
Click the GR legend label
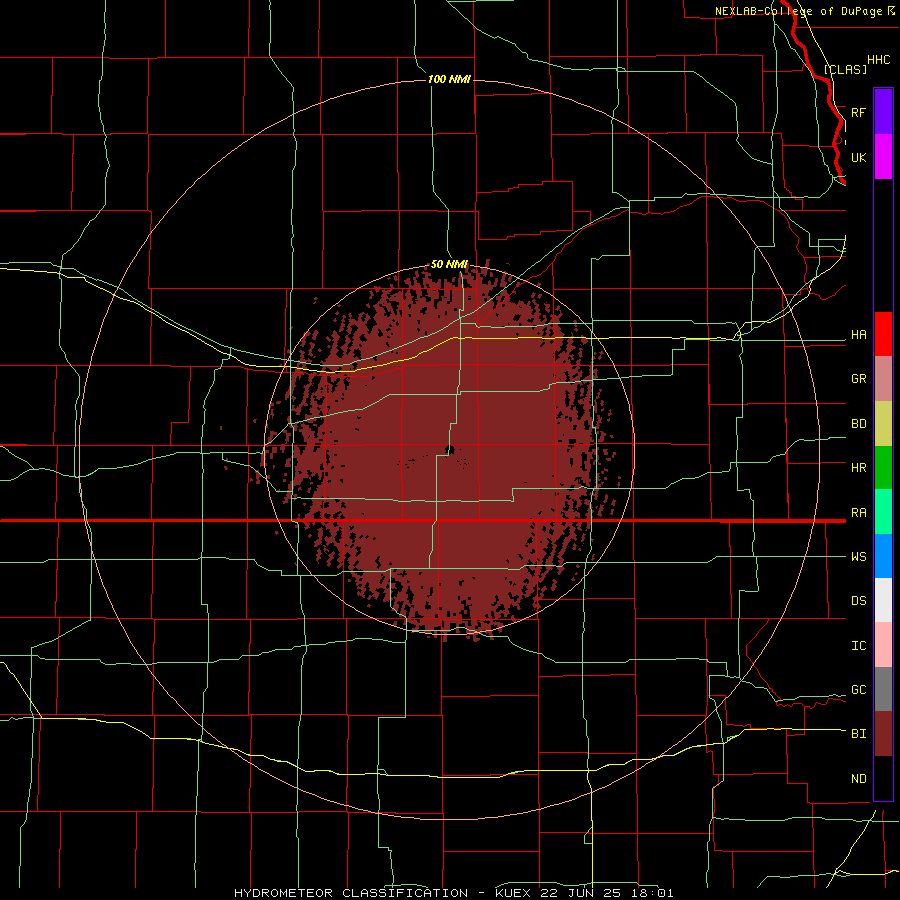[858, 379]
